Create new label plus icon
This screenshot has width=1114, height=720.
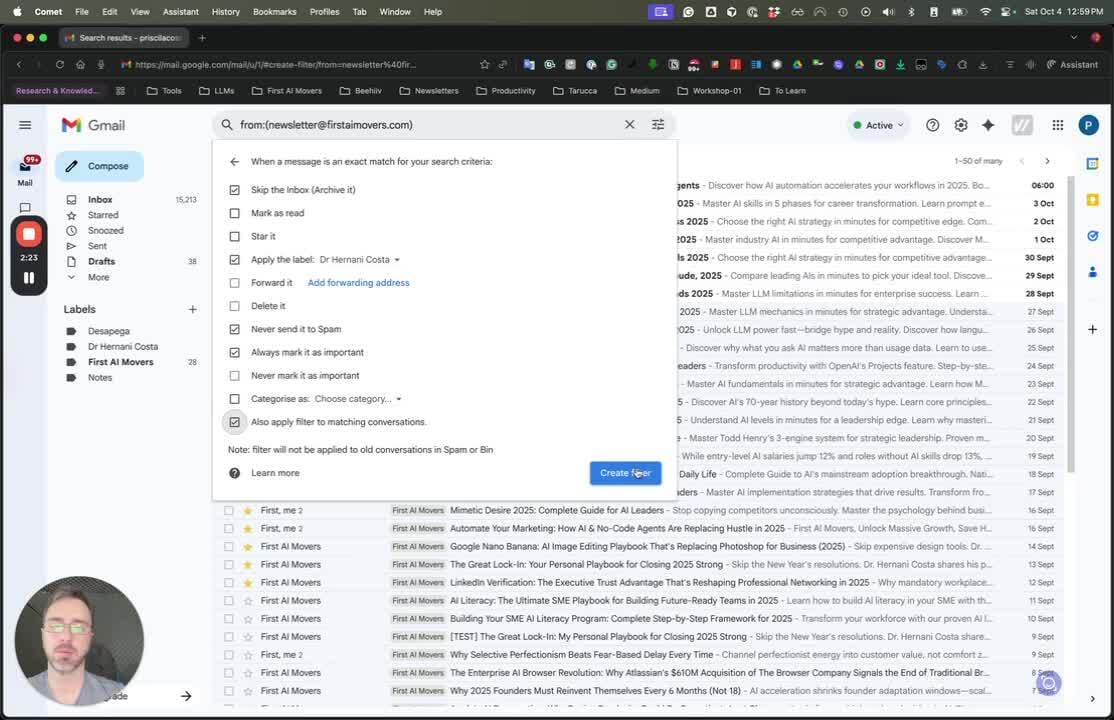pos(193,309)
